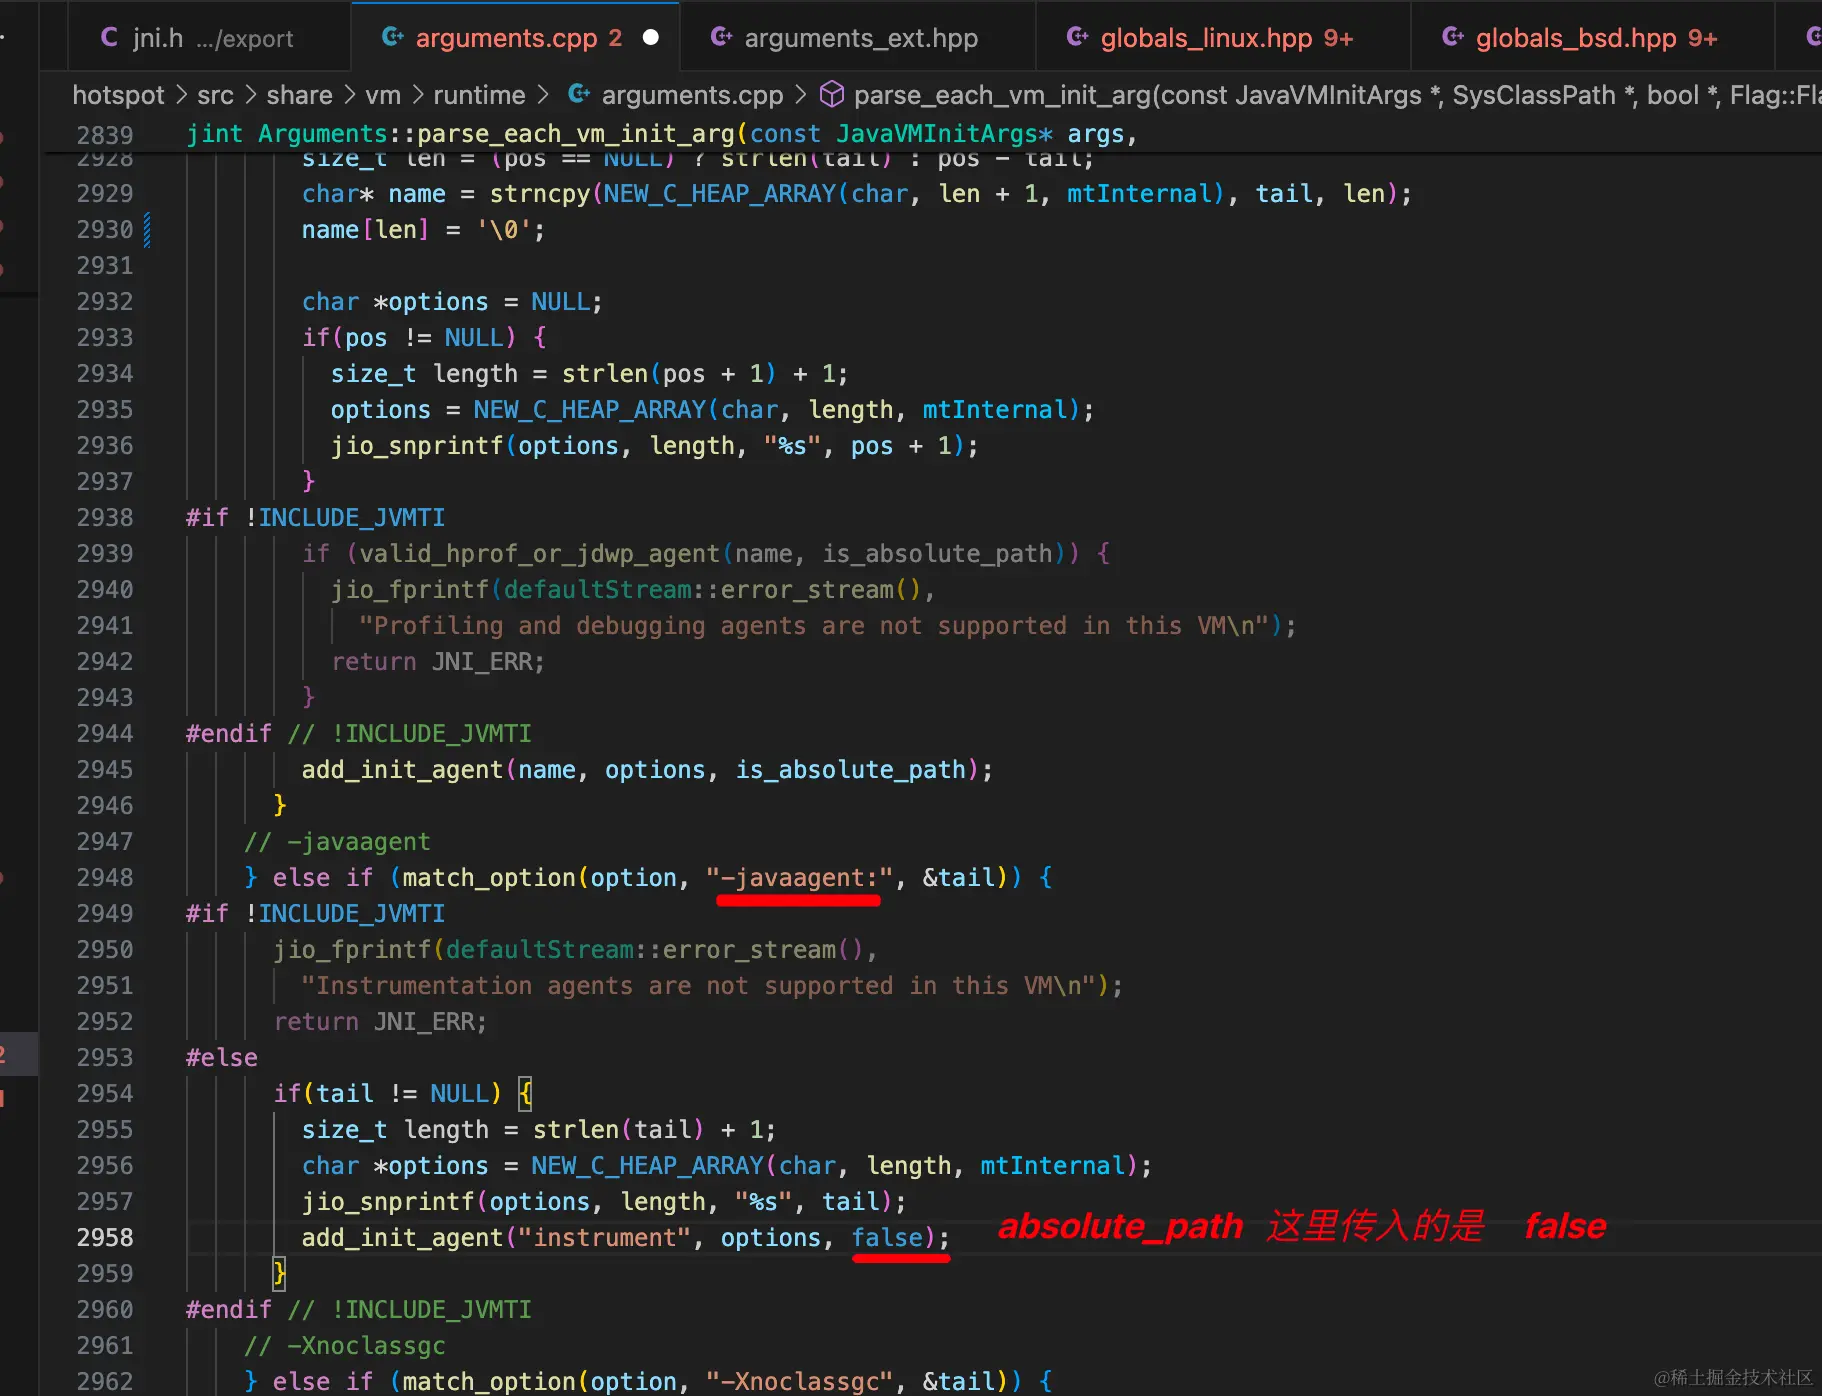The width and height of the screenshot is (1822, 1396).
Task: Click the file icon on globals_linux.hpp tab
Action: (x=1077, y=38)
